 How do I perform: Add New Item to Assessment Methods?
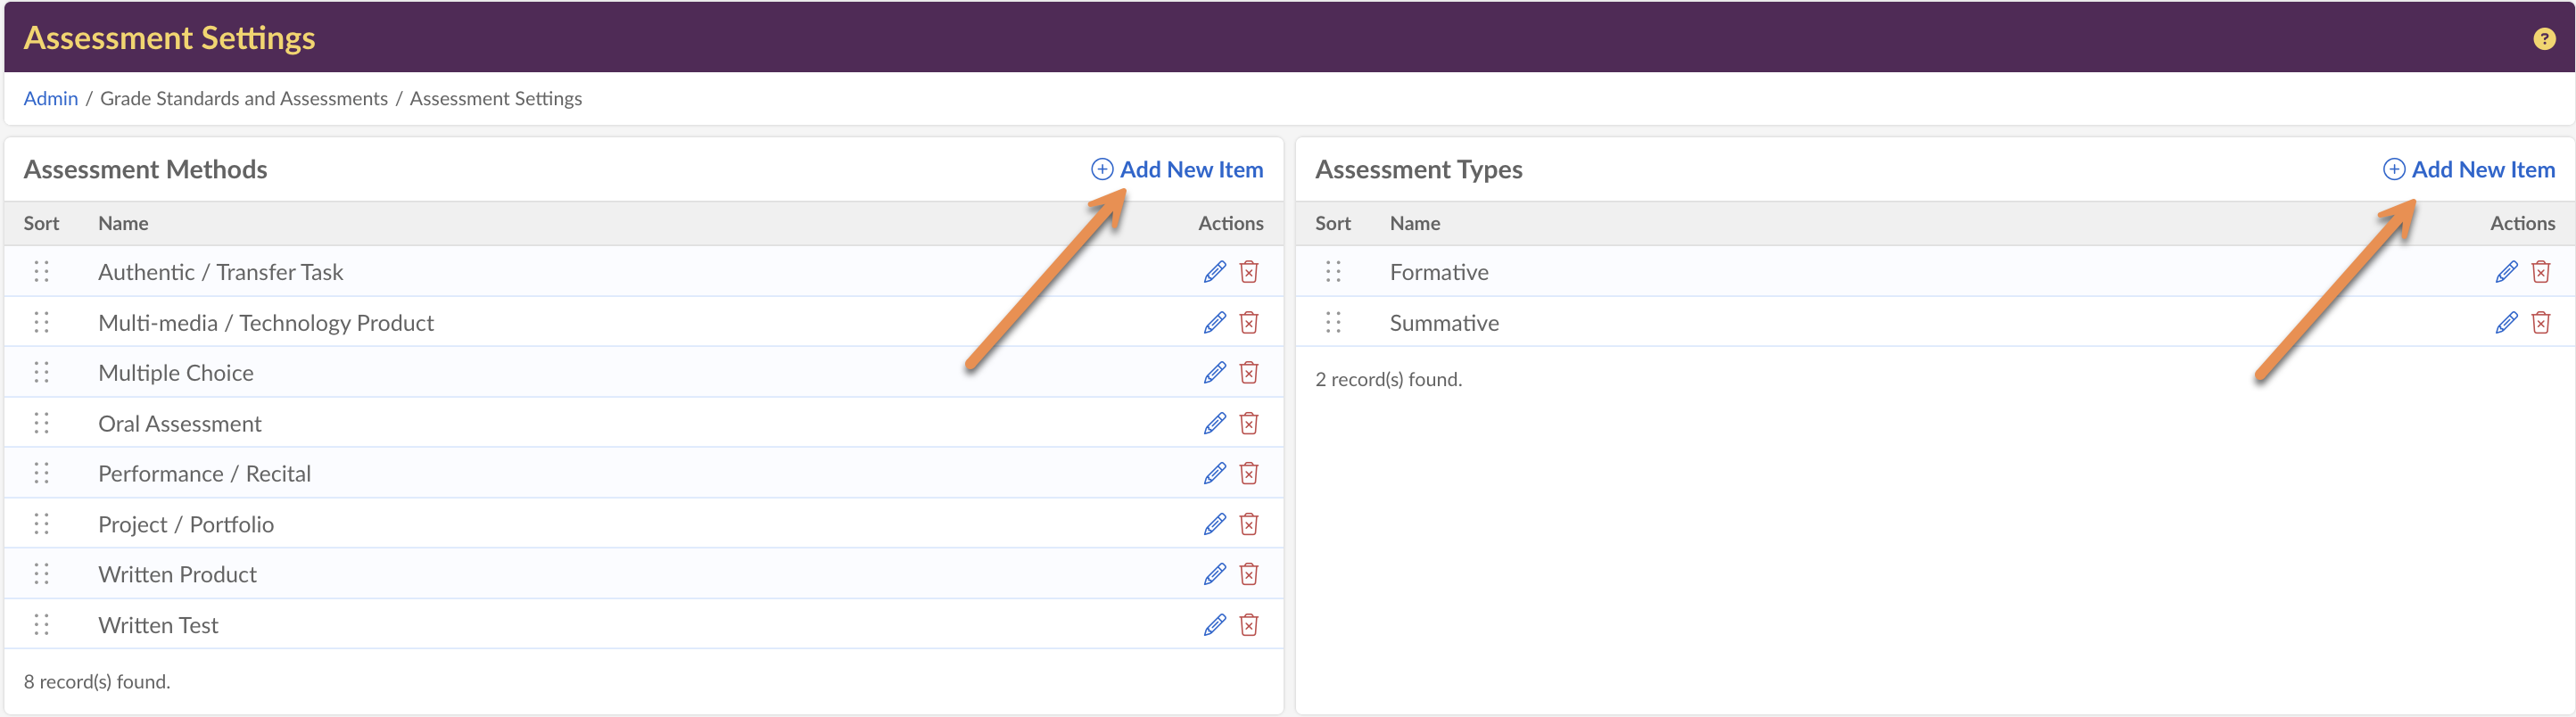1177,170
